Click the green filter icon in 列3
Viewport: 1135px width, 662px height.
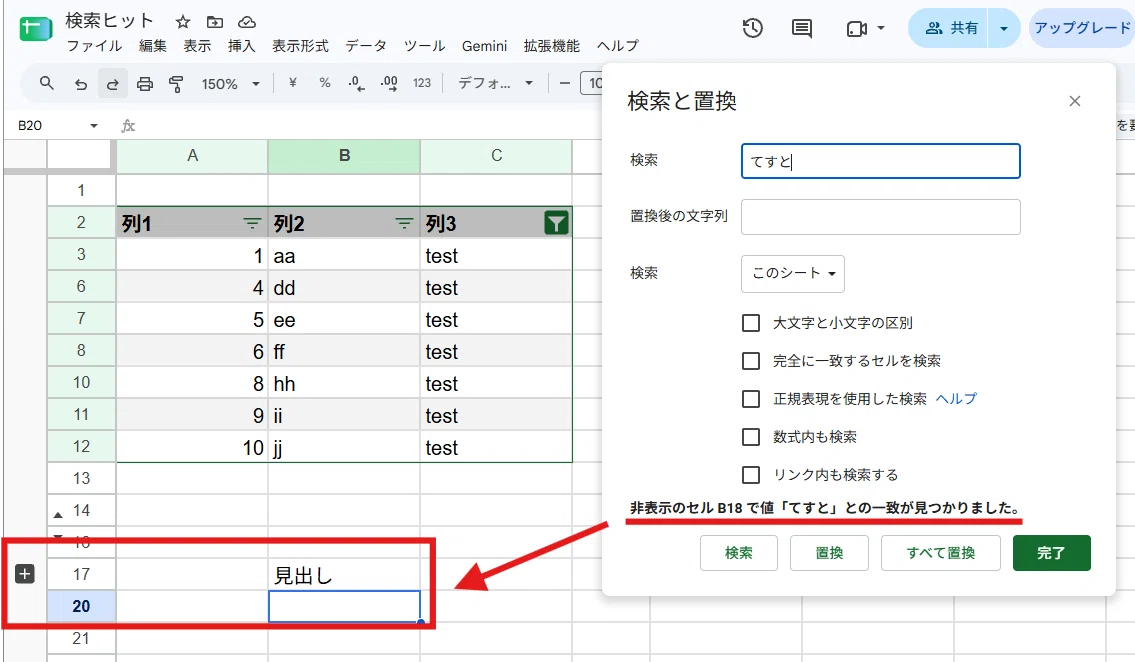[x=556, y=224]
